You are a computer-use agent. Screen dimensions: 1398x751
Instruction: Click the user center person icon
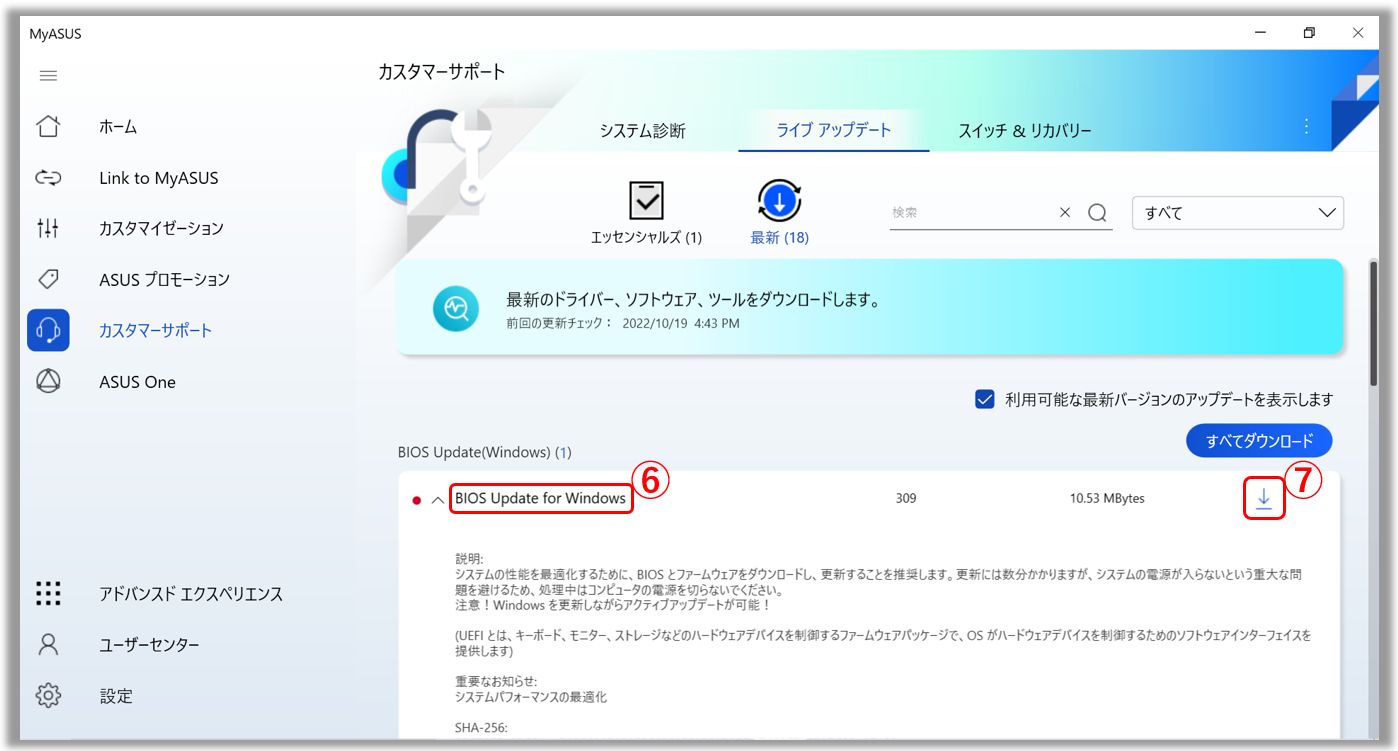48,645
